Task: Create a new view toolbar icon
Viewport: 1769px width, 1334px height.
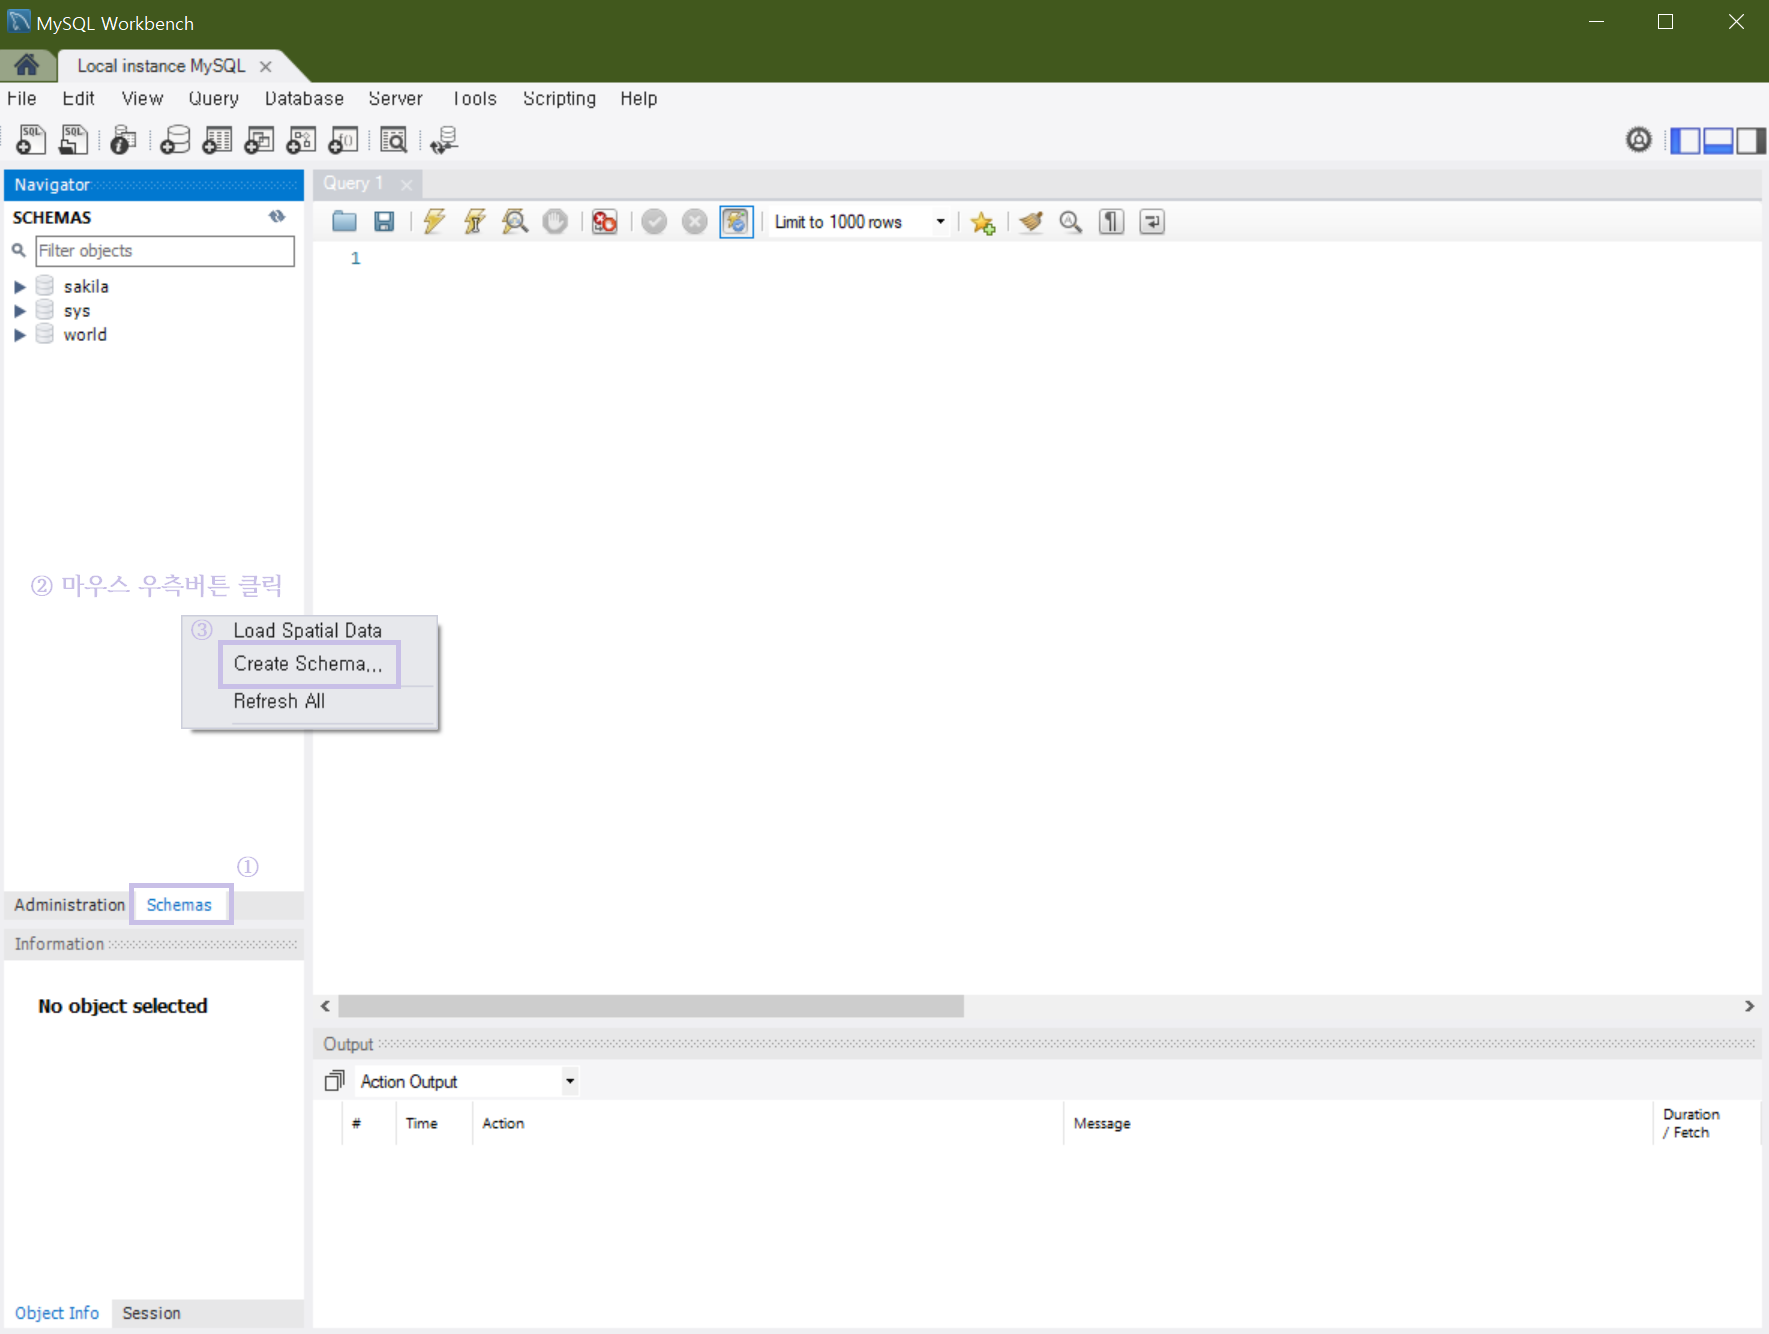Action: (259, 140)
